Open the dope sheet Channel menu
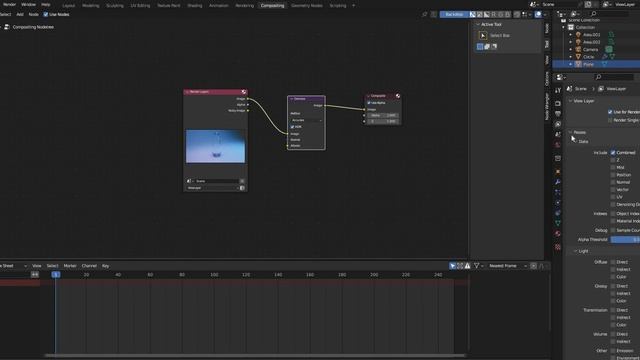Image resolution: width=640 pixels, height=360 pixels. [x=89, y=266]
